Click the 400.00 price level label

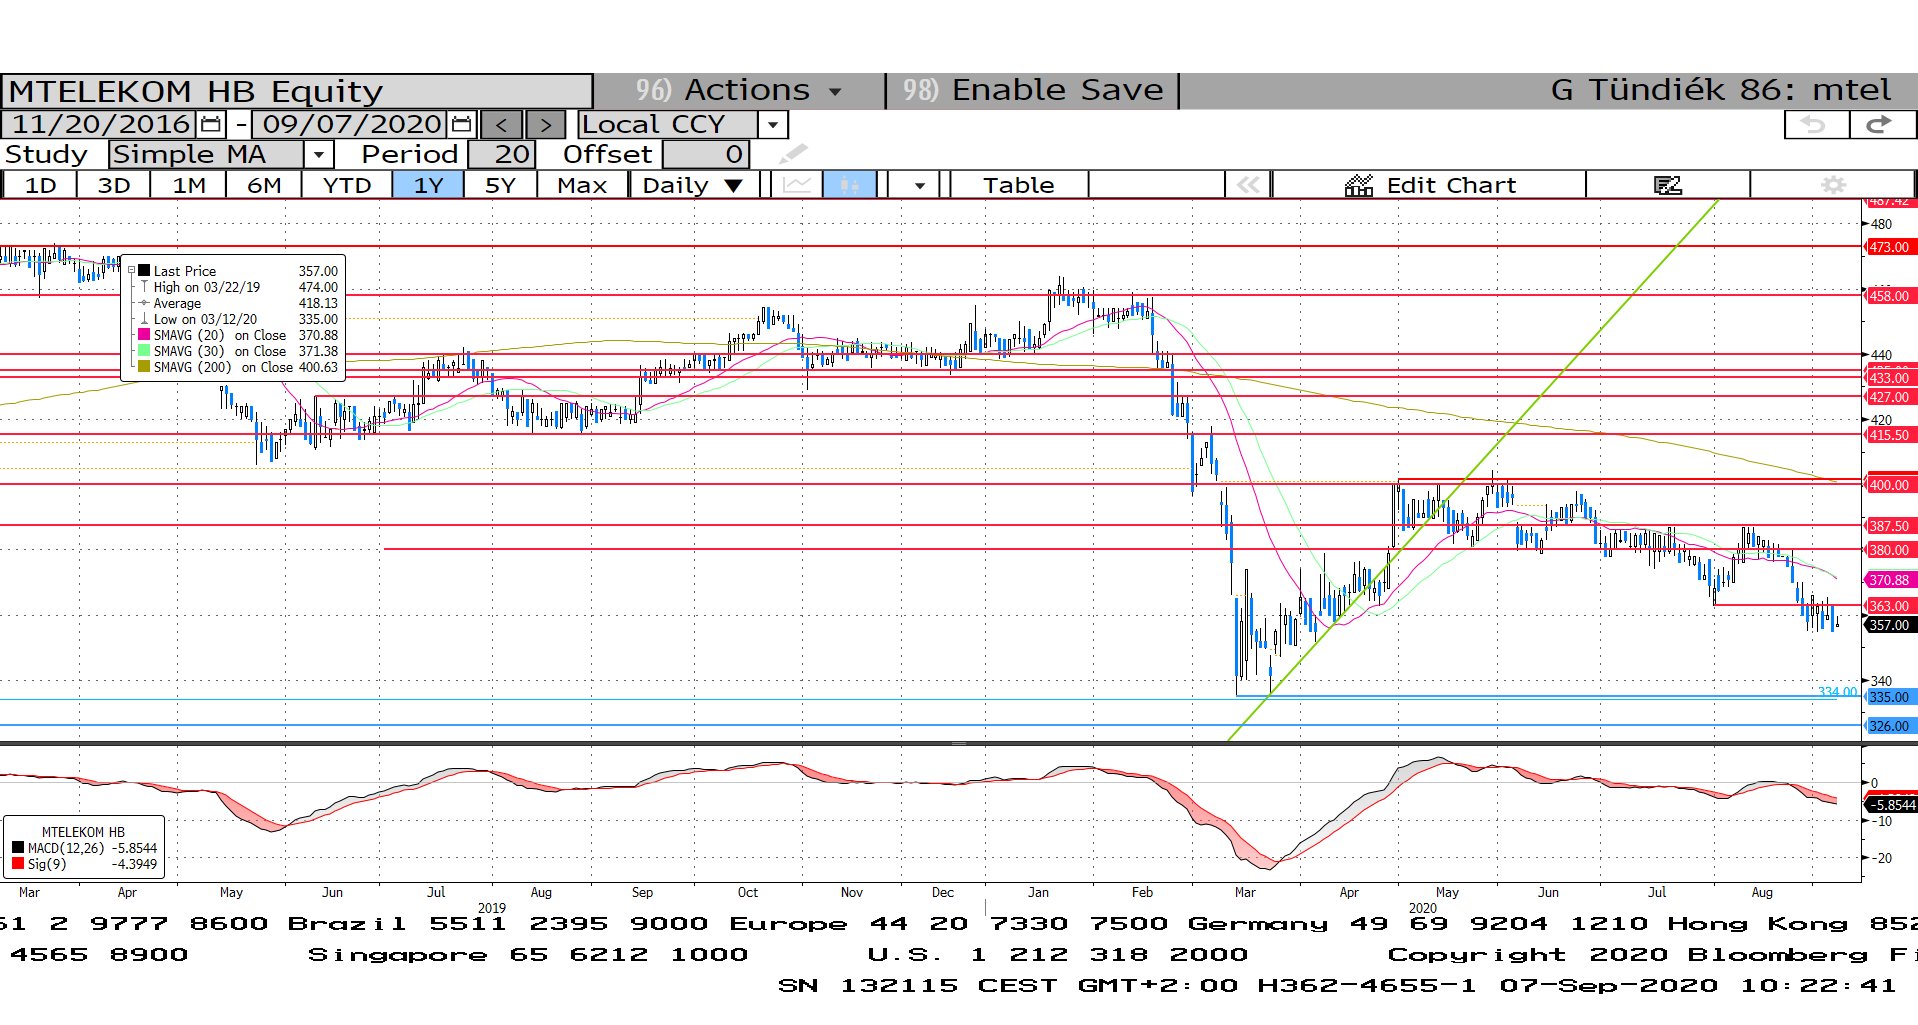click(1890, 485)
